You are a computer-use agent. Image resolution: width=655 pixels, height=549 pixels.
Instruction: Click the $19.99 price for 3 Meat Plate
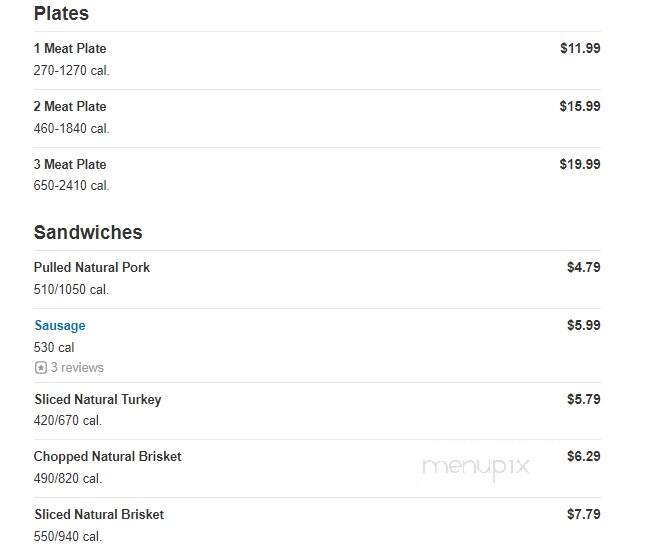pos(580,164)
